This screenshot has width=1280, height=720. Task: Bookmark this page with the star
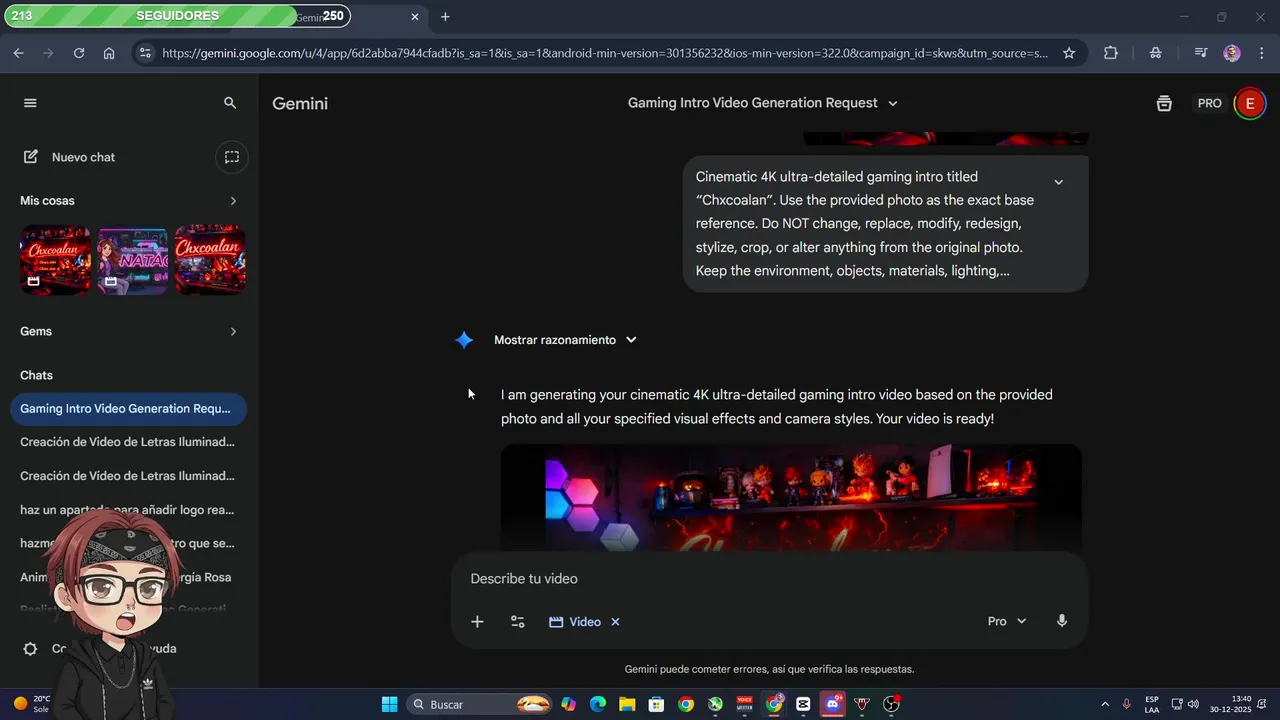click(x=1069, y=53)
